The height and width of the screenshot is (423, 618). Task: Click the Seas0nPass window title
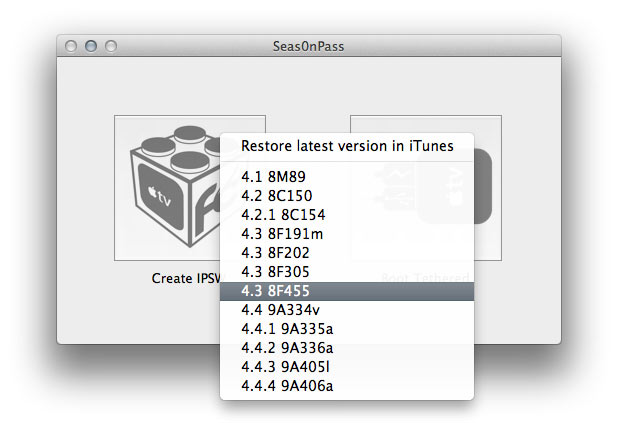(x=309, y=47)
